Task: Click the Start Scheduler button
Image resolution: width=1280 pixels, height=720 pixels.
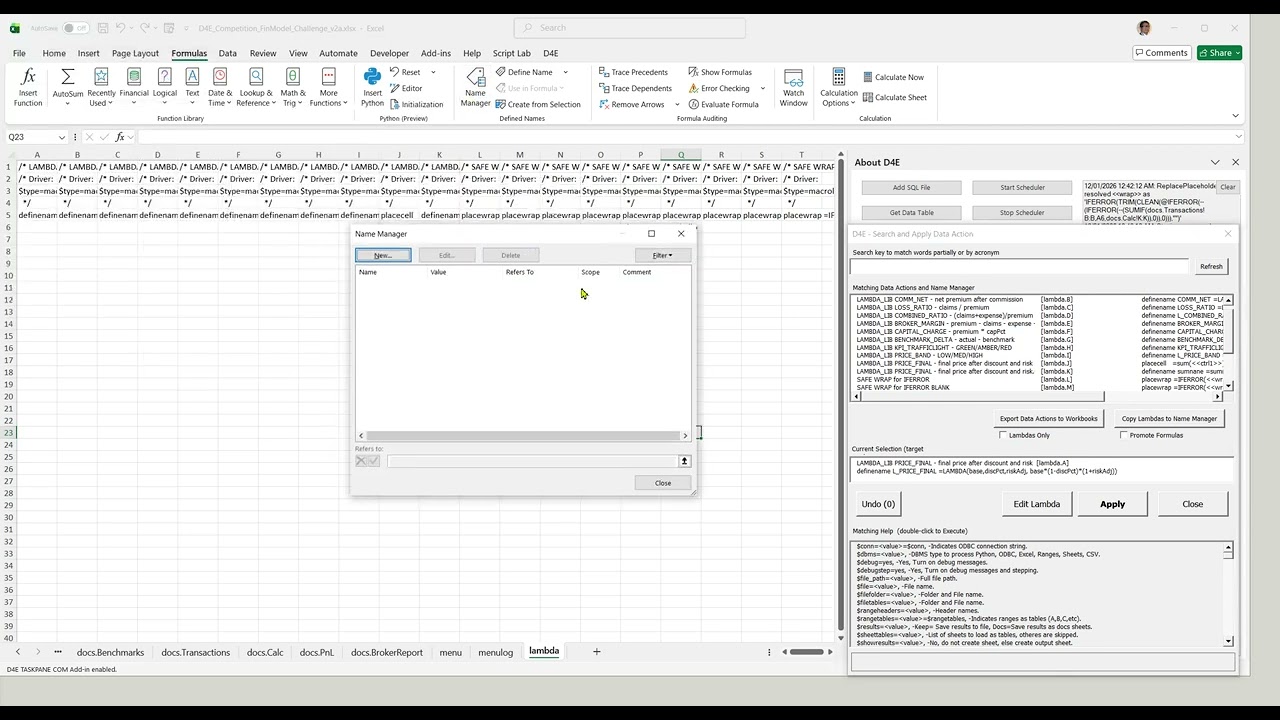Action: pyautogui.click(x=1022, y=187)
